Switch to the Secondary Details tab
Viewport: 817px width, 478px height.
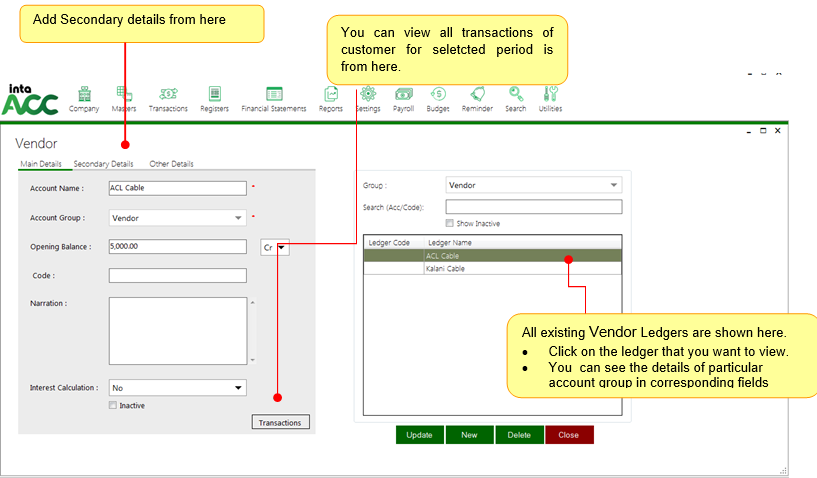(103, 164)
